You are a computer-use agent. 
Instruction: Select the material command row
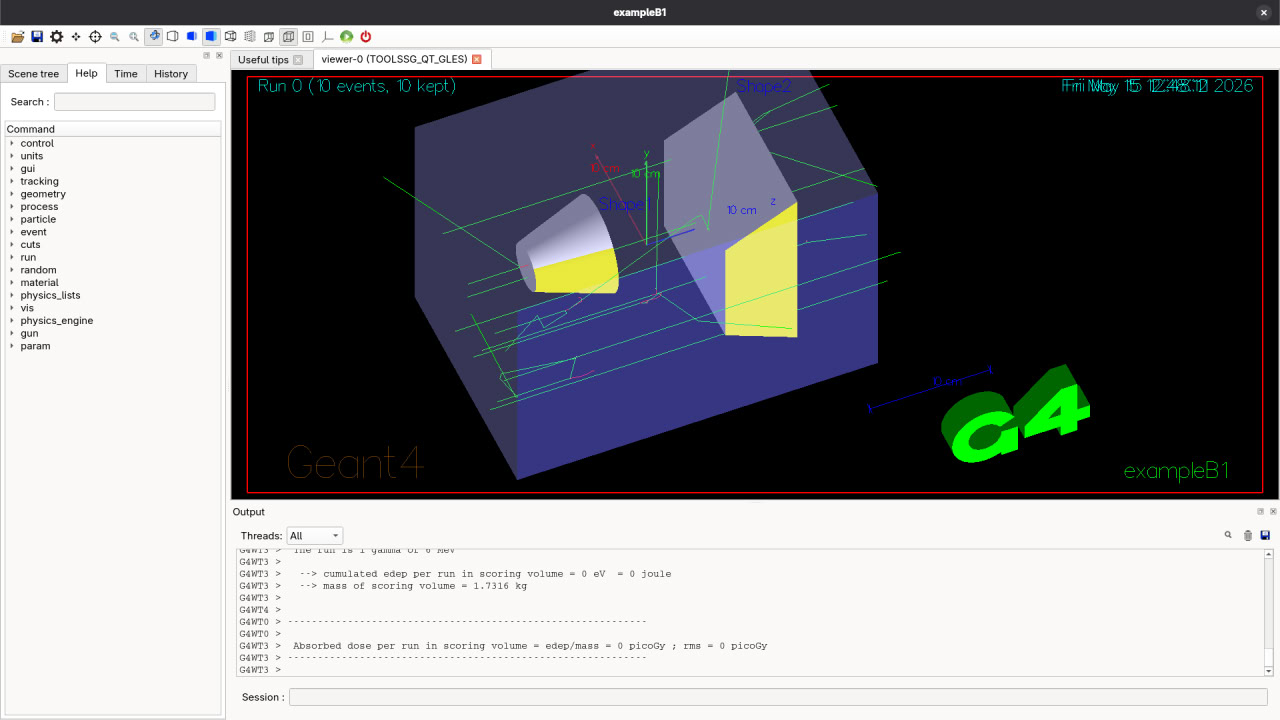point(113,283)
